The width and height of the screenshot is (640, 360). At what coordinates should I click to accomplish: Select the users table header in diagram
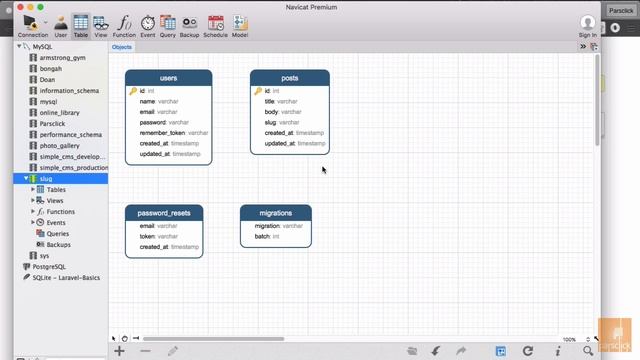click(x=169, y=78)
